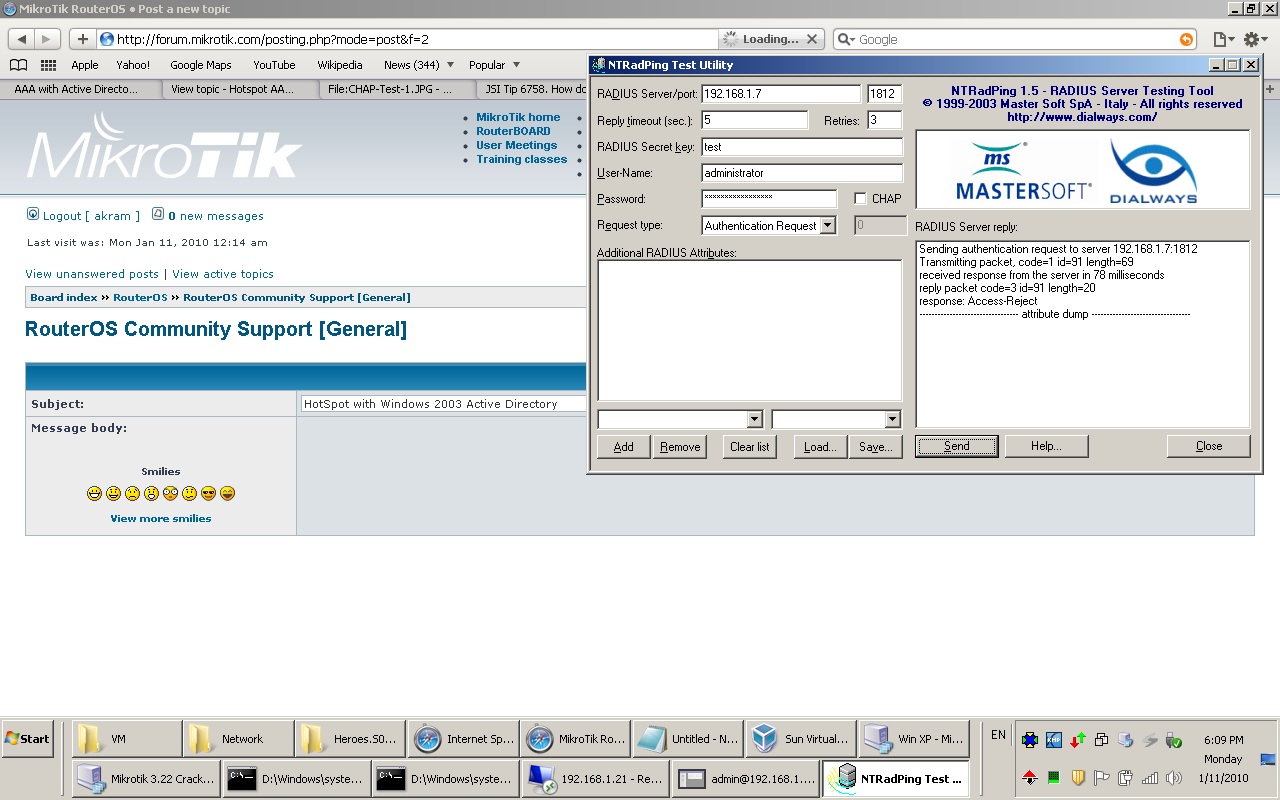Screen dimensions: 1280x800
Task: Show all bookmarks via the book icon
Action: [x=18, y=65]
